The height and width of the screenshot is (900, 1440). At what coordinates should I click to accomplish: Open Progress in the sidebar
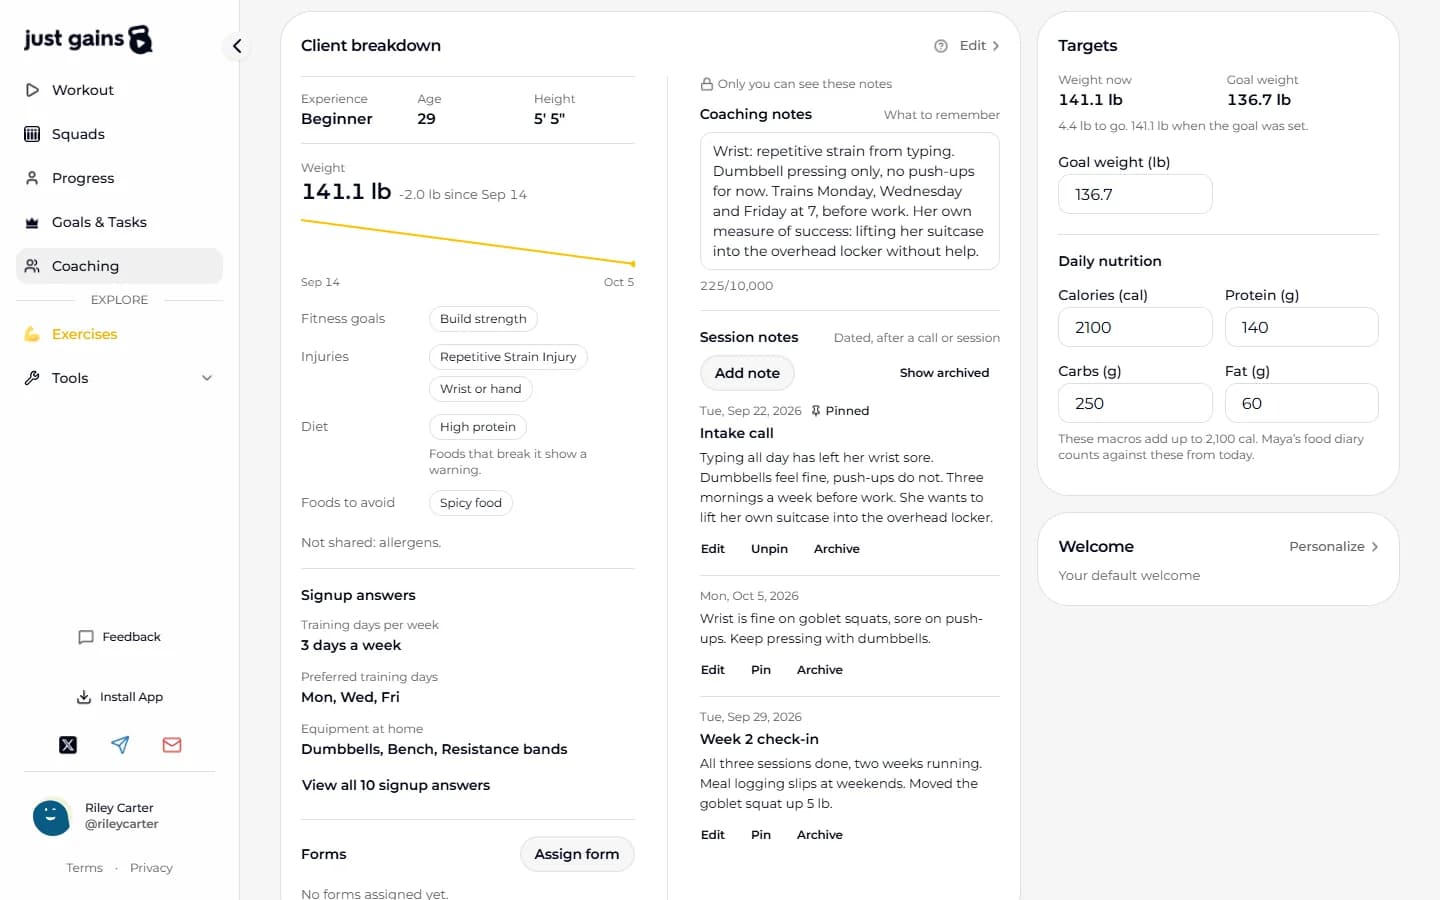(x=119, y=178)
